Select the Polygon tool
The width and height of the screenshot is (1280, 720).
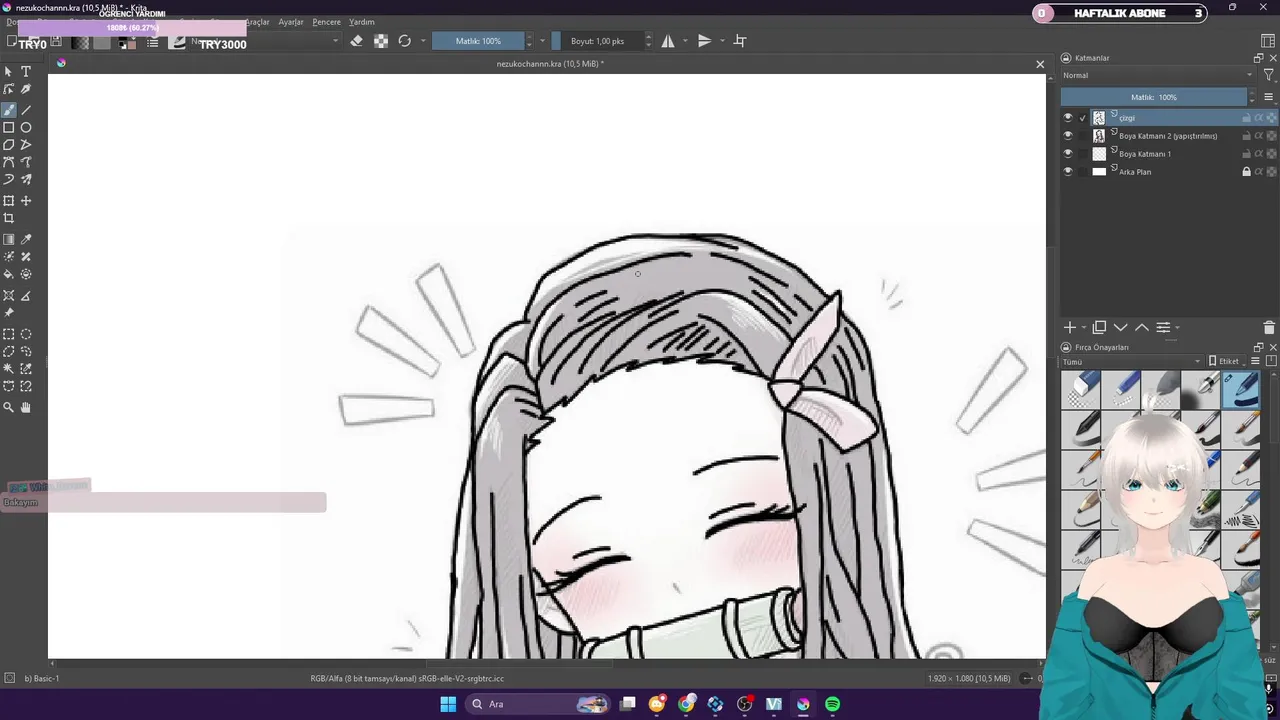point(9,145)
